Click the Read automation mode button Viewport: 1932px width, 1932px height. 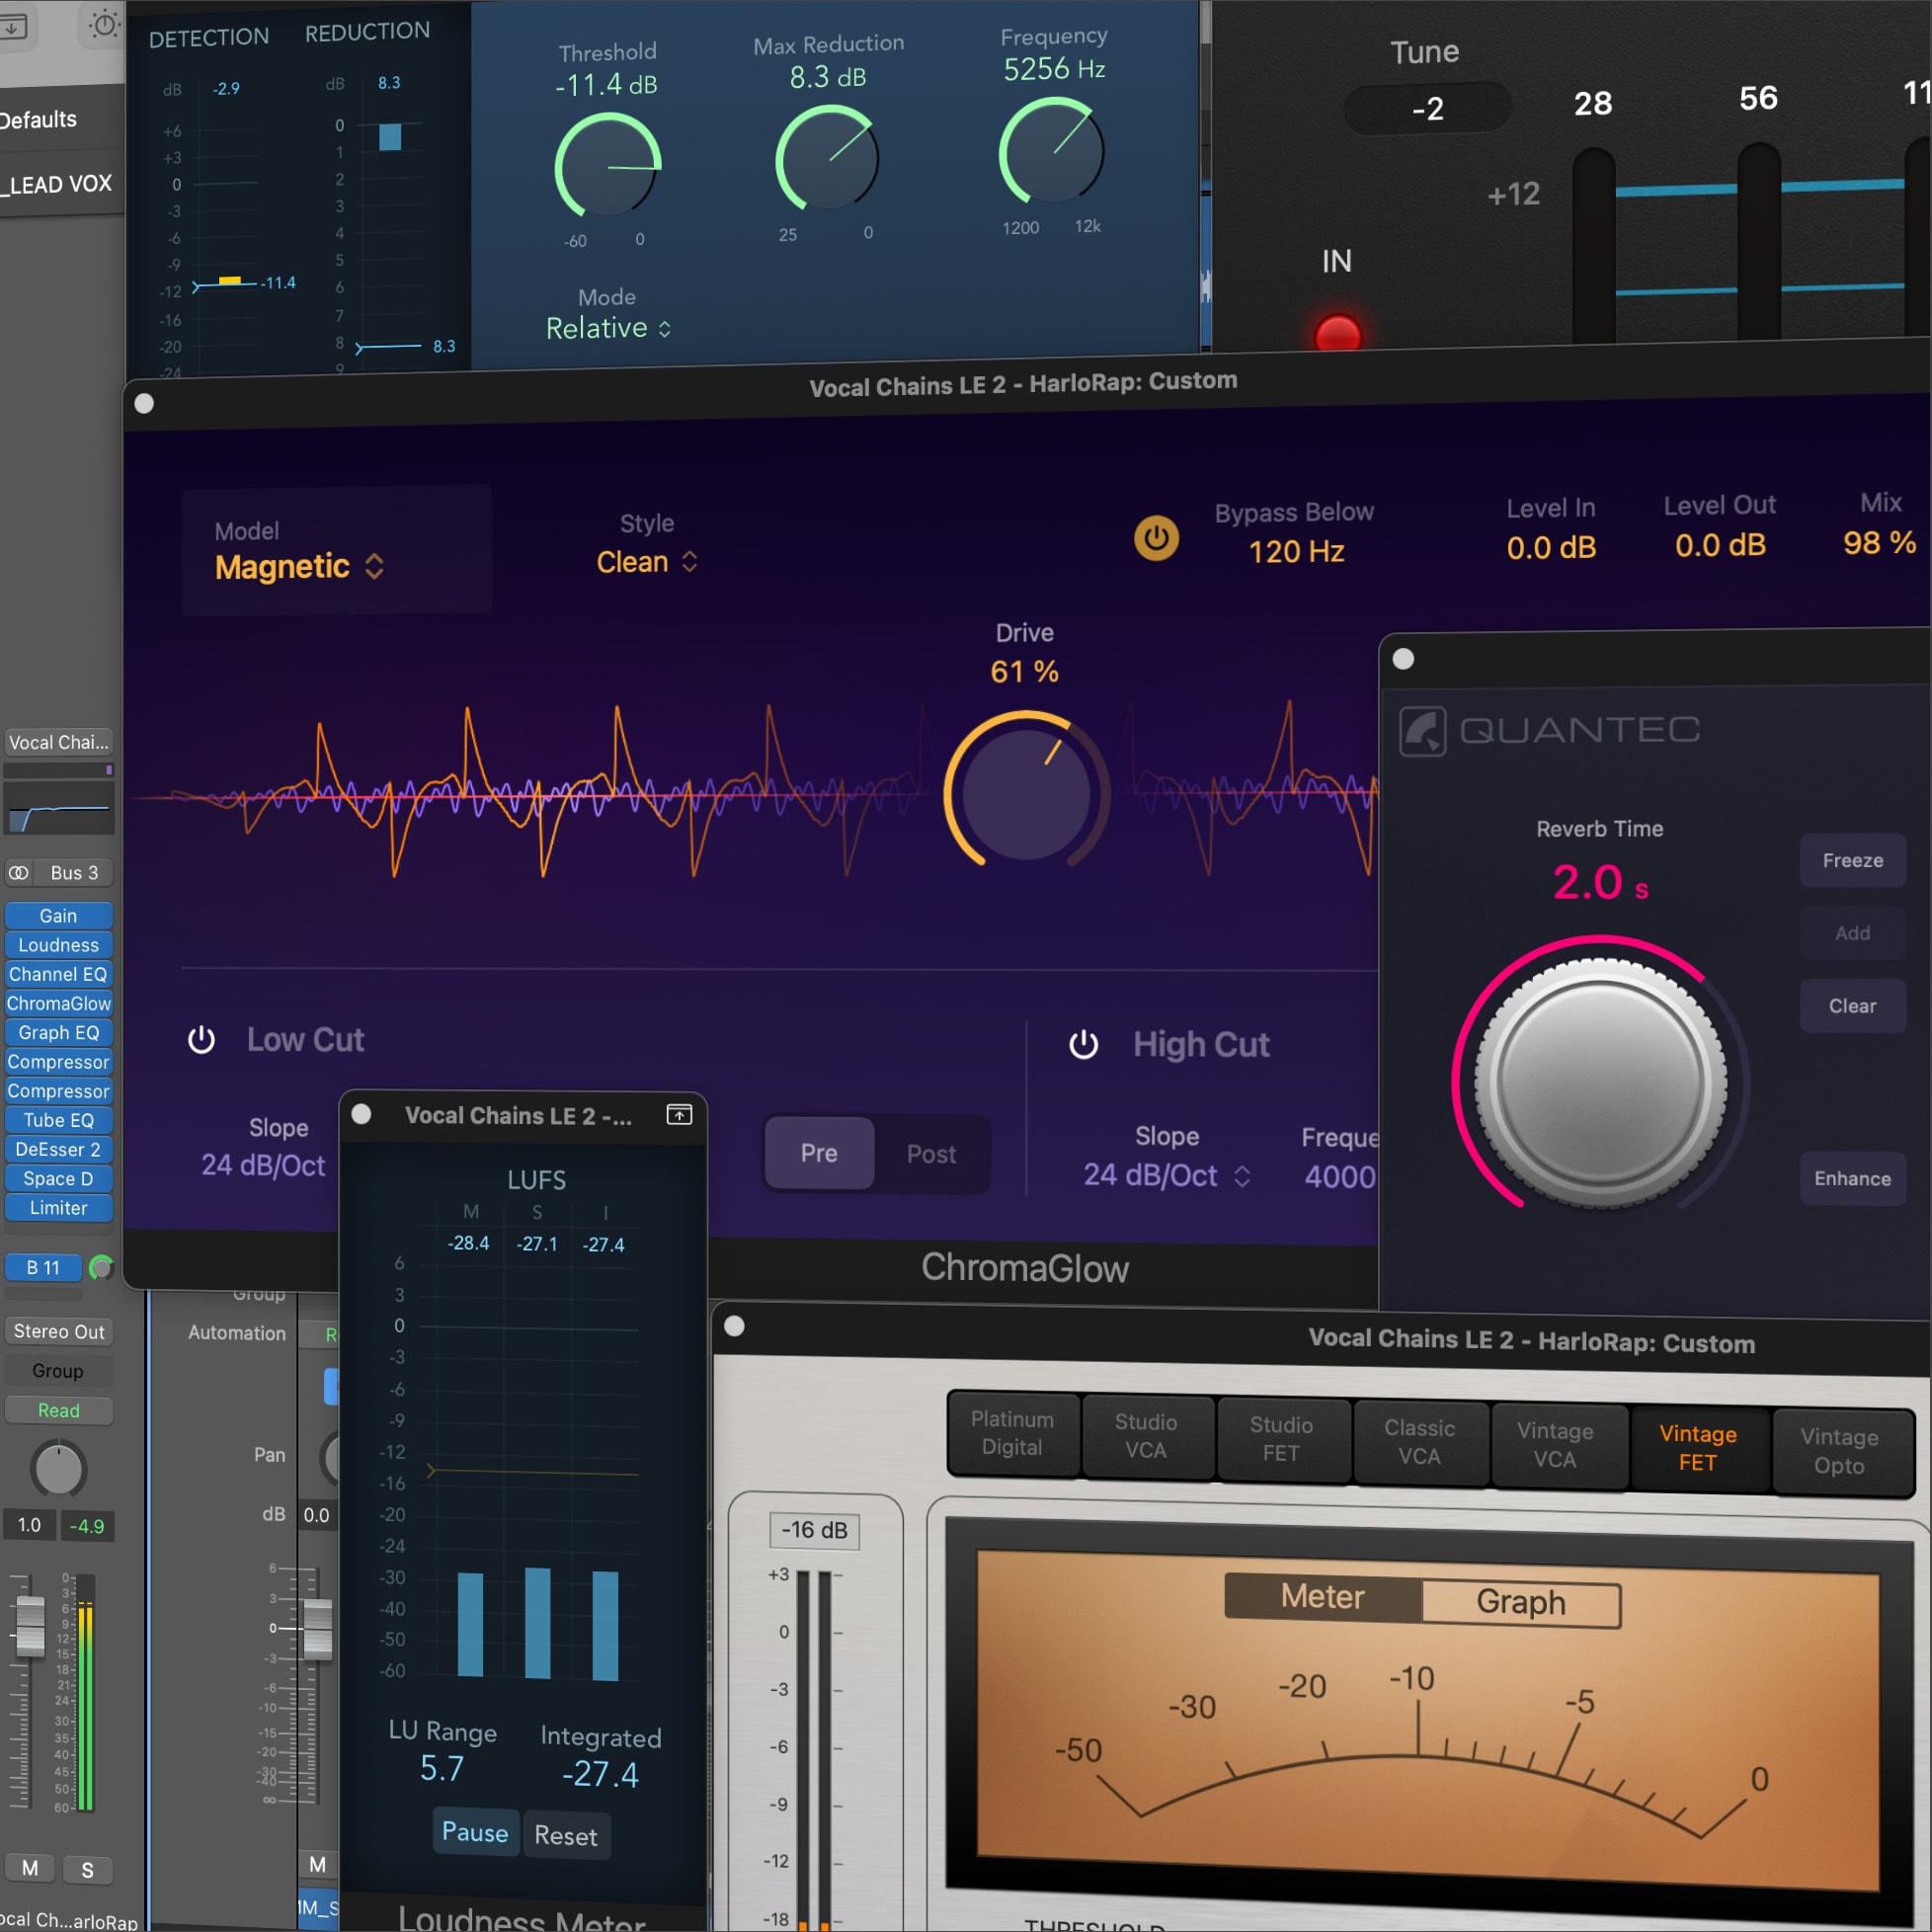coord(58,1410)
